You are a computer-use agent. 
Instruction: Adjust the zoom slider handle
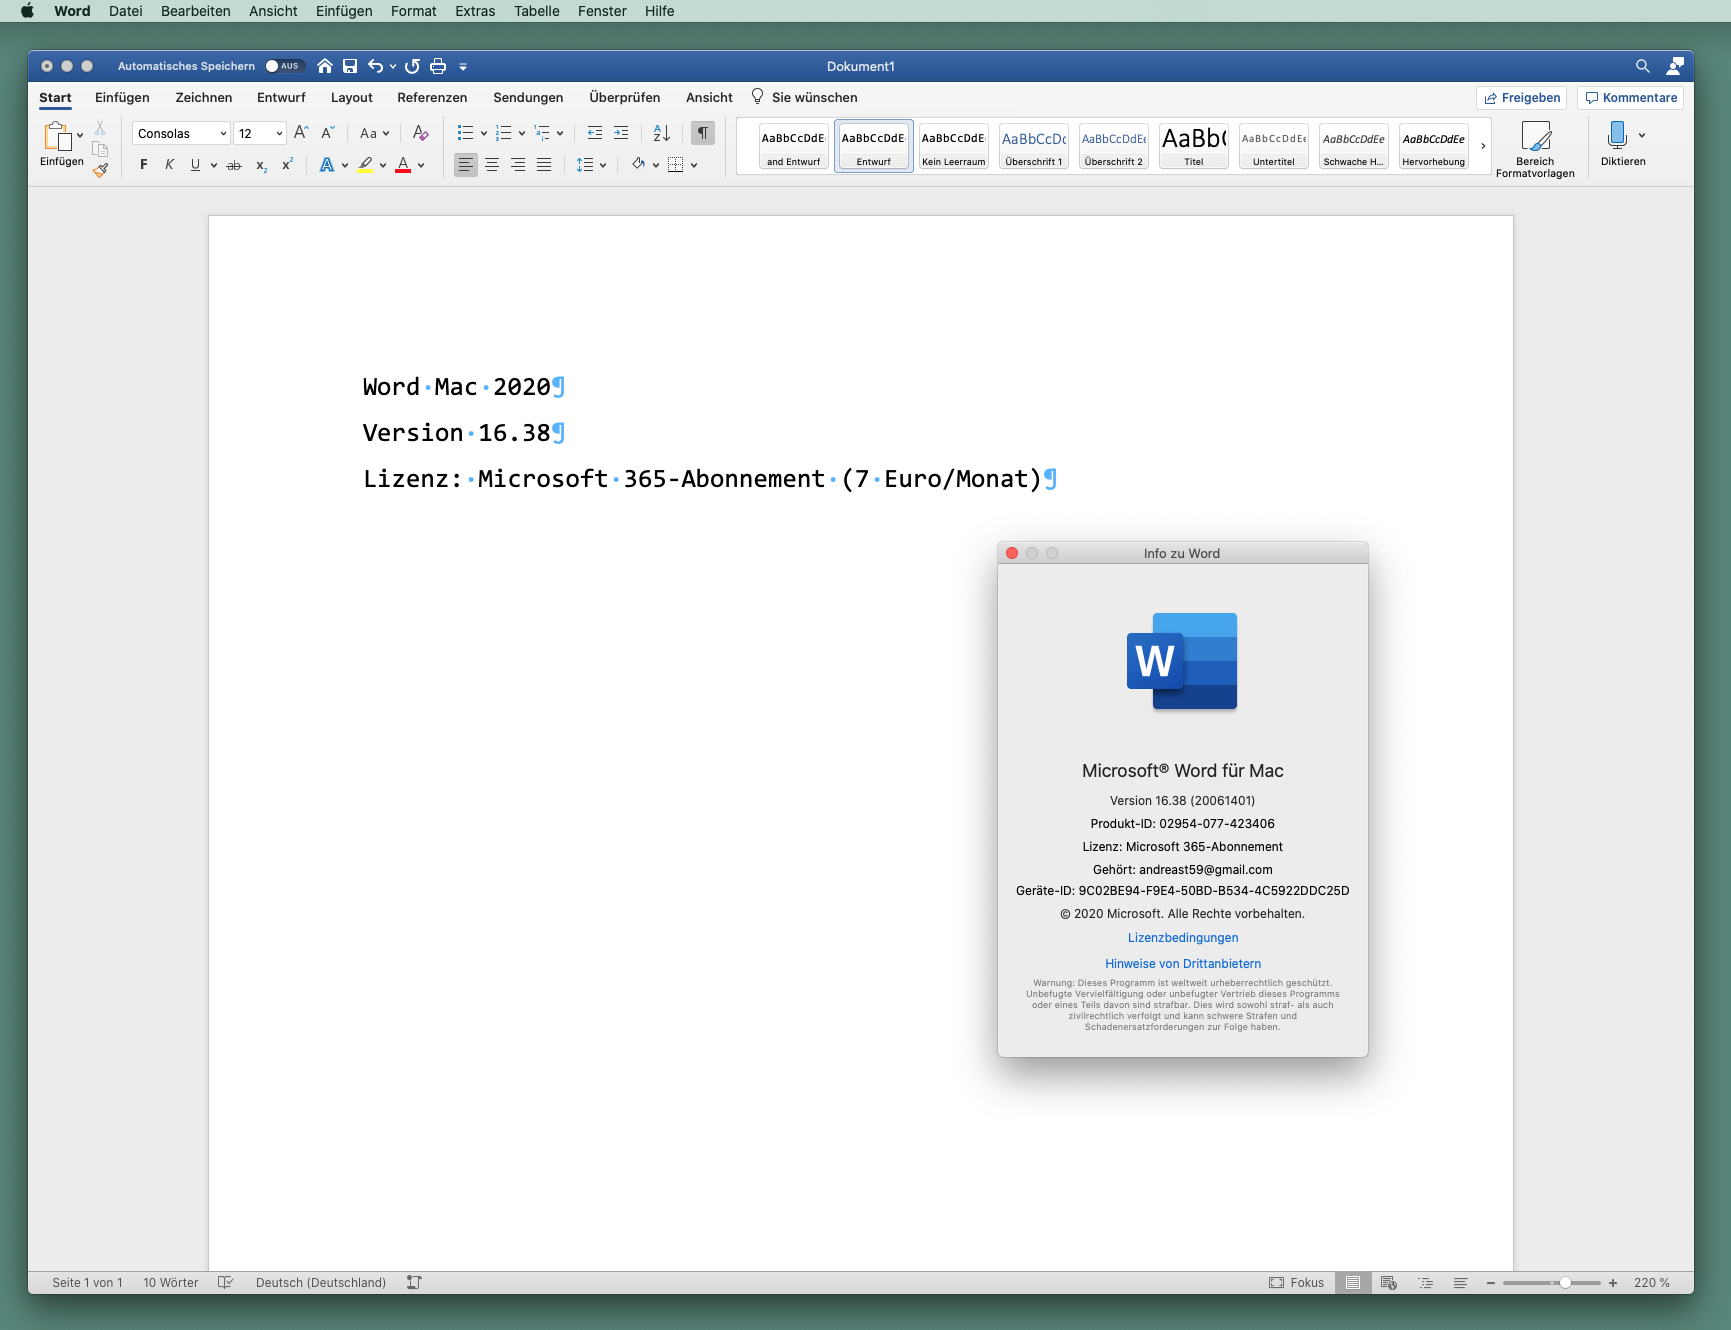(1565, 1282)
